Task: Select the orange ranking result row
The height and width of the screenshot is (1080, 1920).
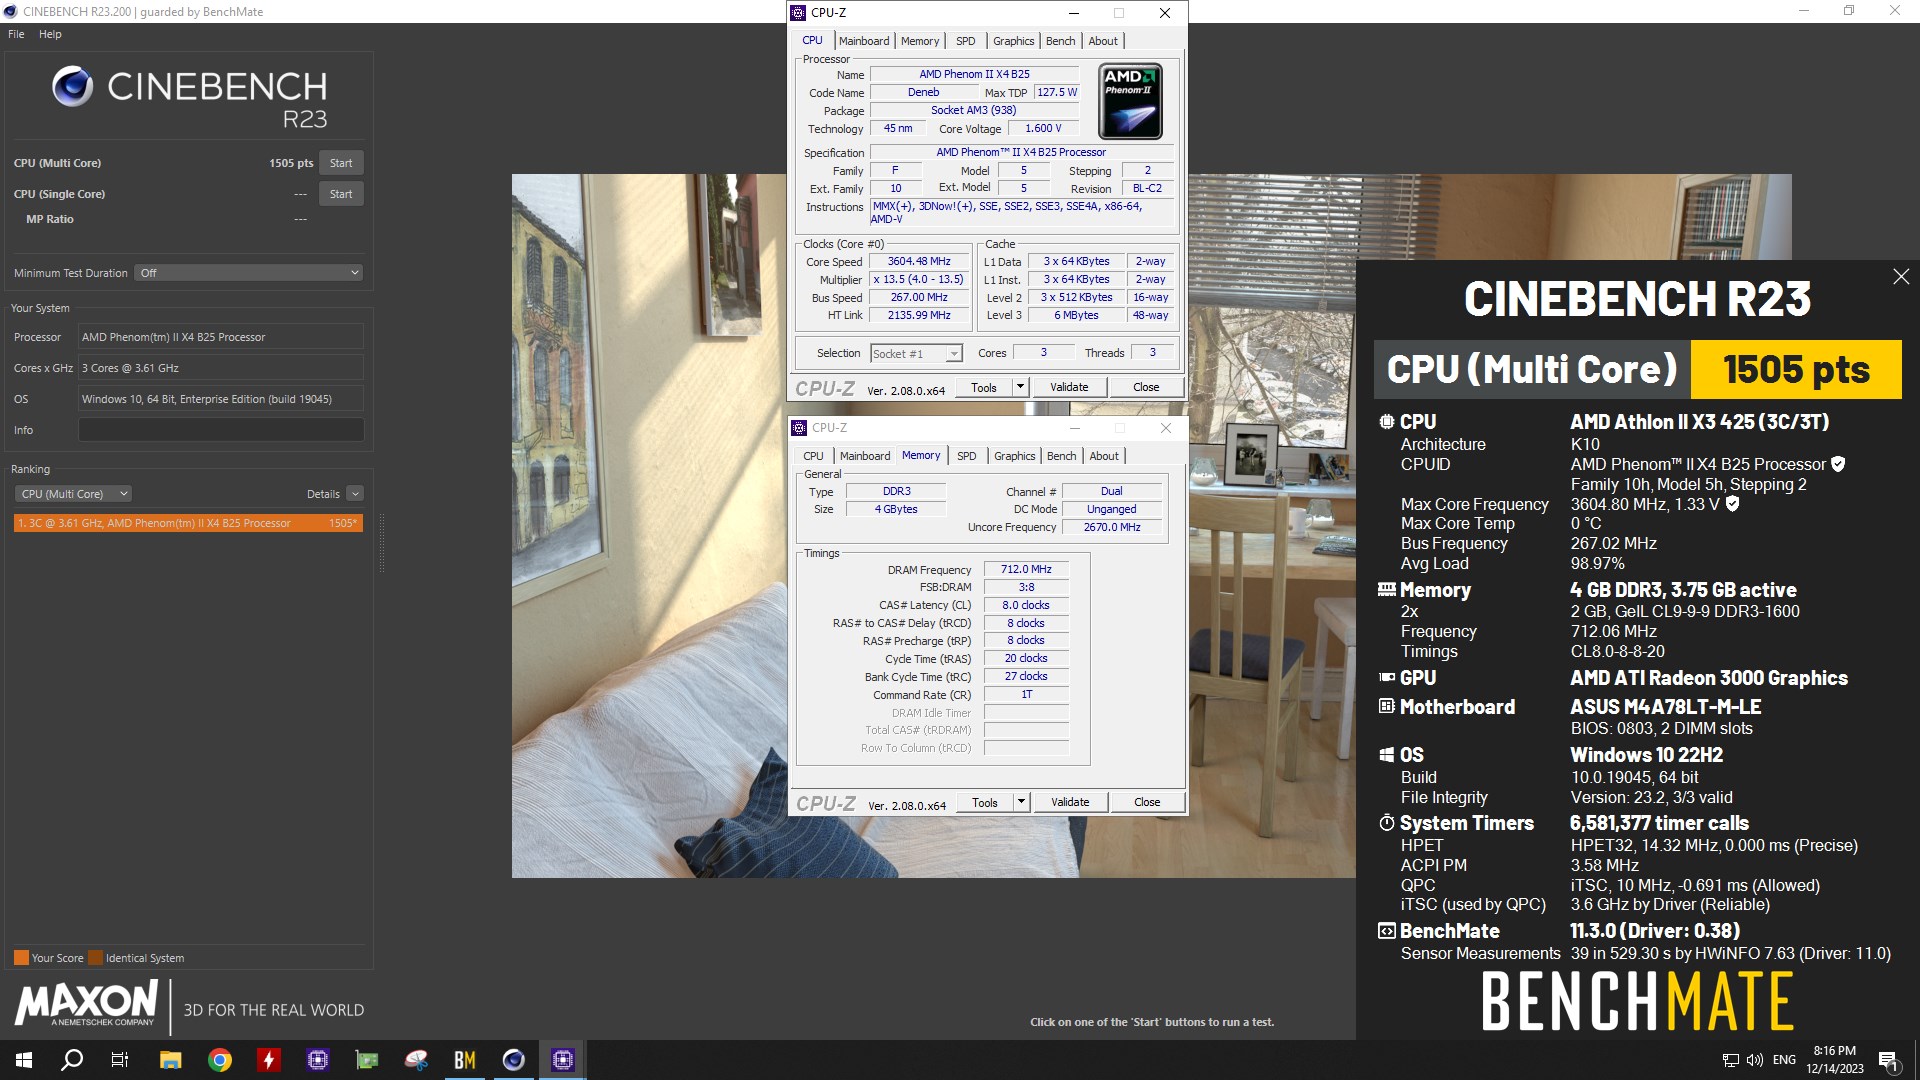Action: coord(188,523)
